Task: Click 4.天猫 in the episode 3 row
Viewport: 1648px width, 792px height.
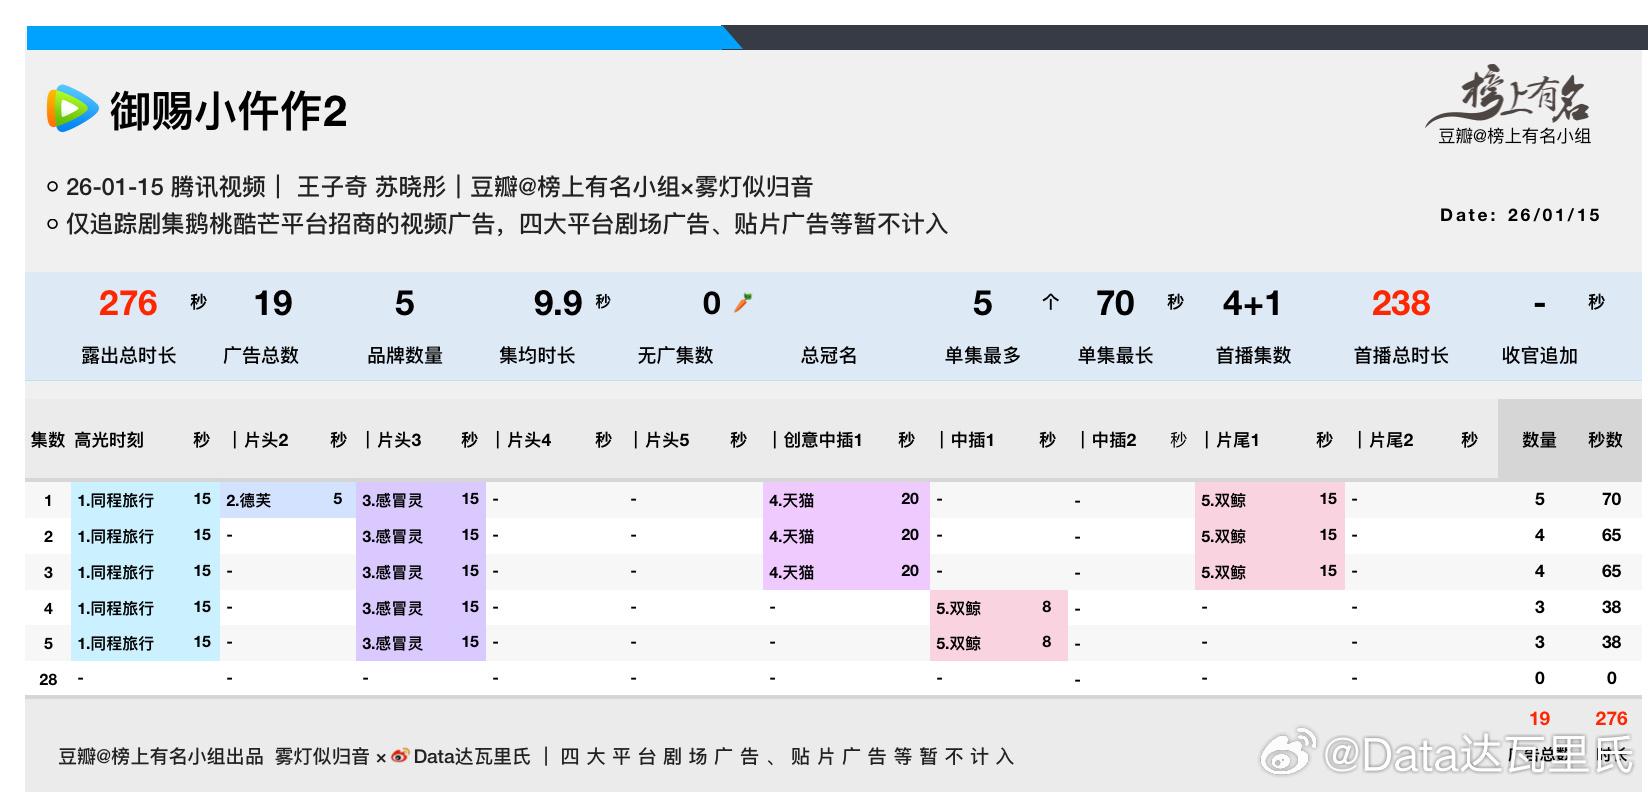Action: (791, 572)
